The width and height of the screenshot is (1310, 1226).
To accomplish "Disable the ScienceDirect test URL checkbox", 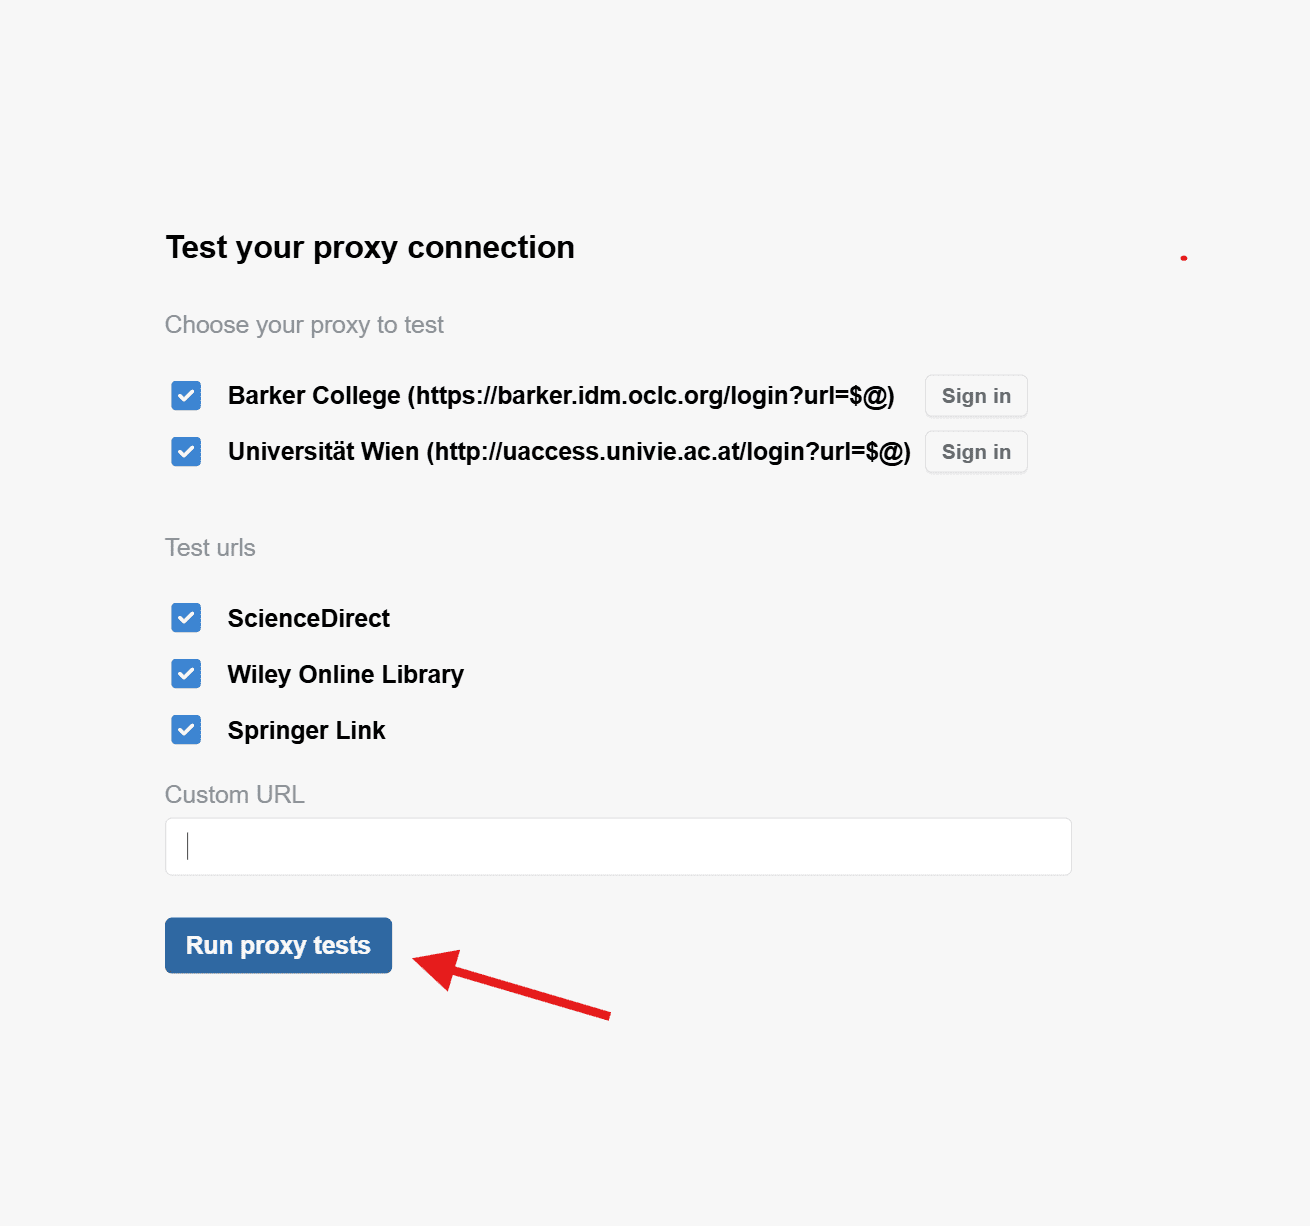I will [x=186, y=618].
